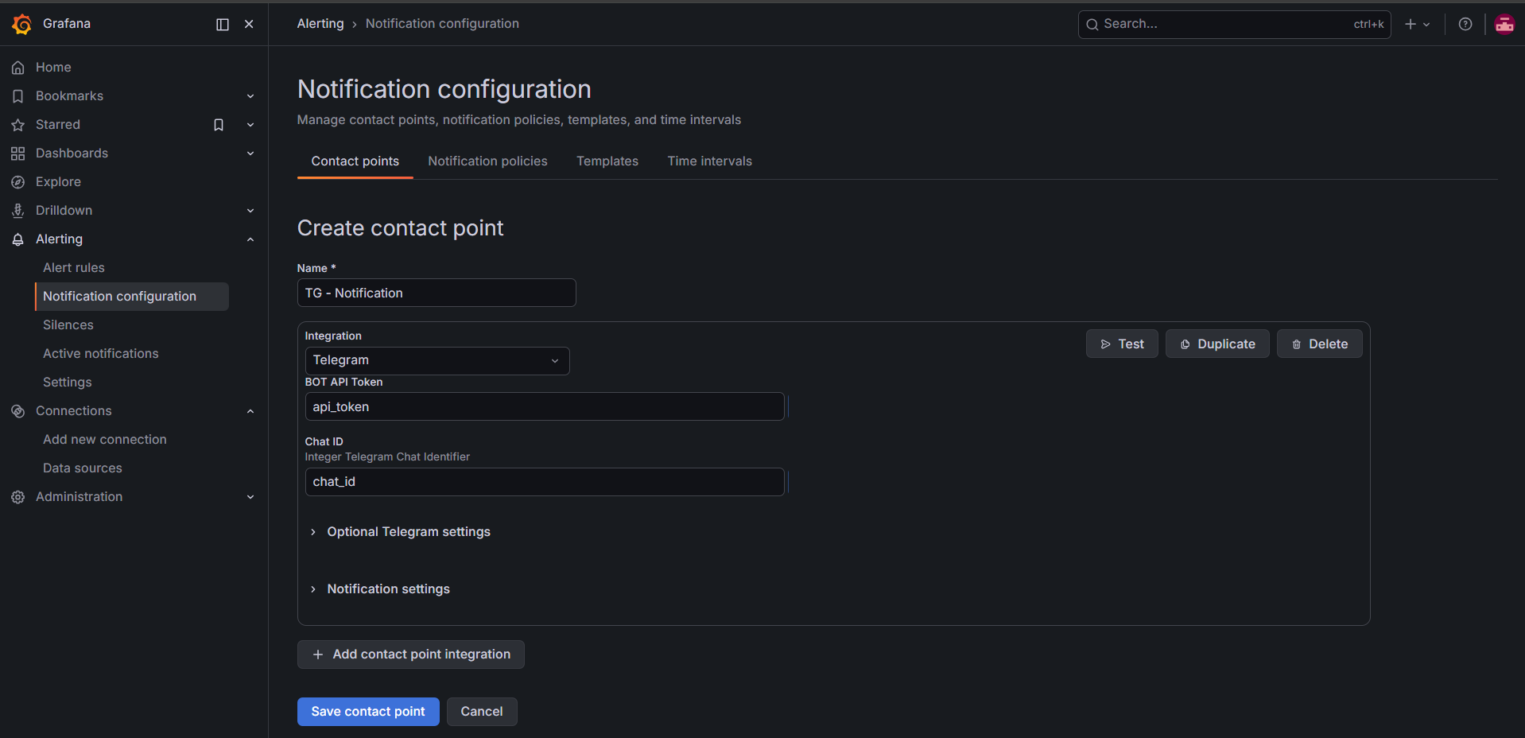
Task: Click the Test button
Action: [x=1122, y=344]
